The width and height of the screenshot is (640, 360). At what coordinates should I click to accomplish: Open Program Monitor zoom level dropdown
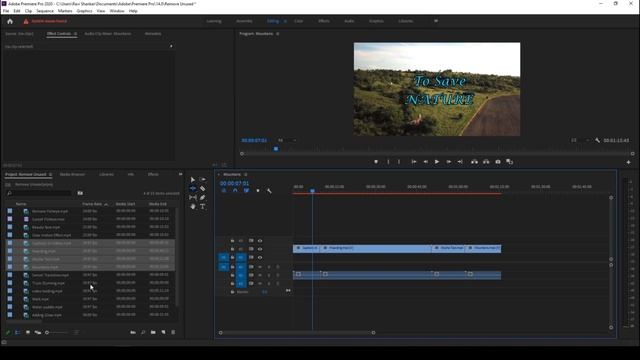(x=286, y=140)
